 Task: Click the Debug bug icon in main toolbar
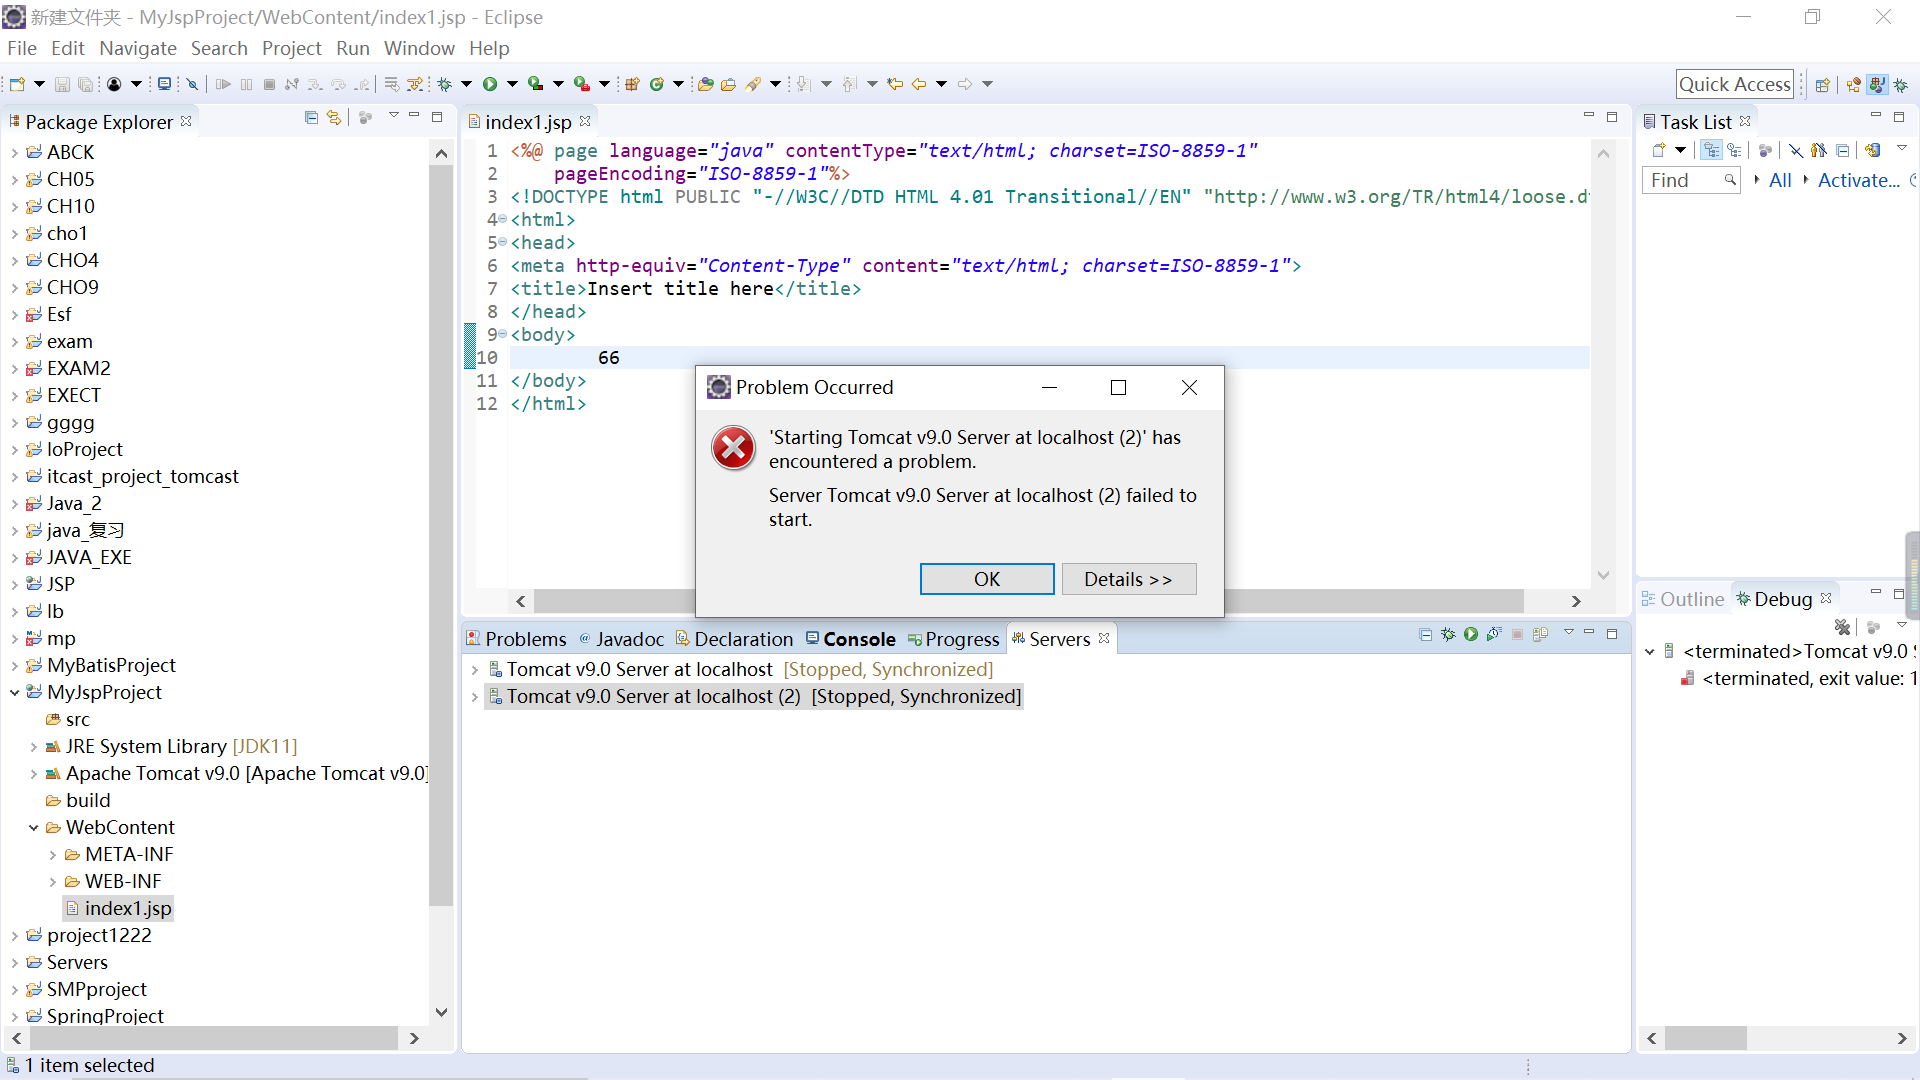[445, 84]
